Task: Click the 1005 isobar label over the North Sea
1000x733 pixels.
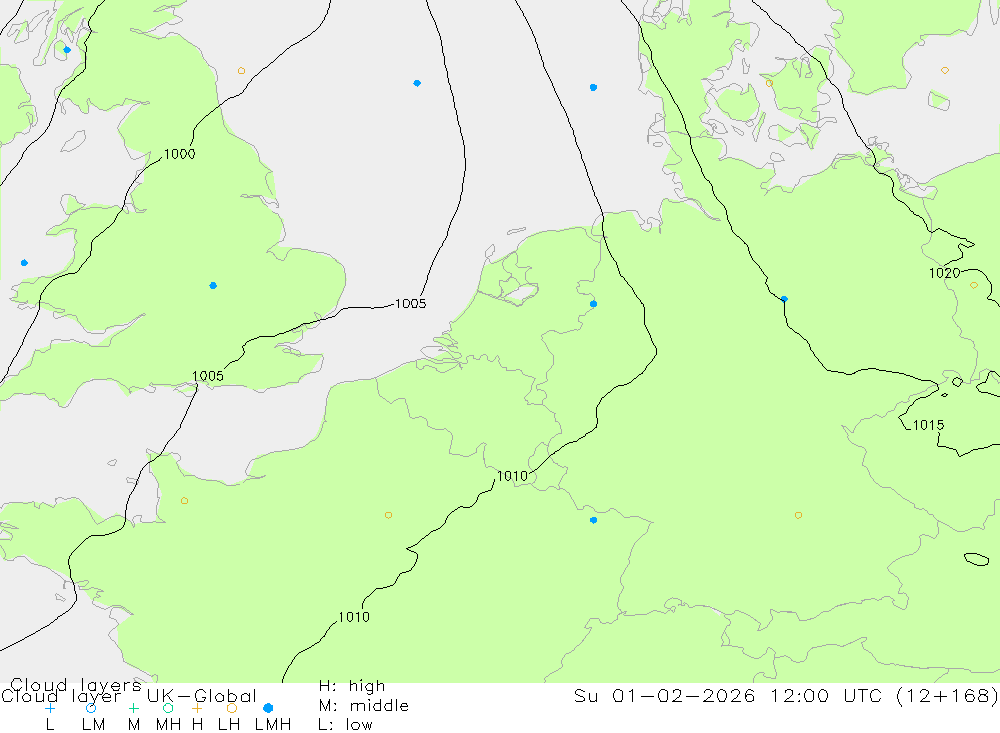Action: pos(410,304)
